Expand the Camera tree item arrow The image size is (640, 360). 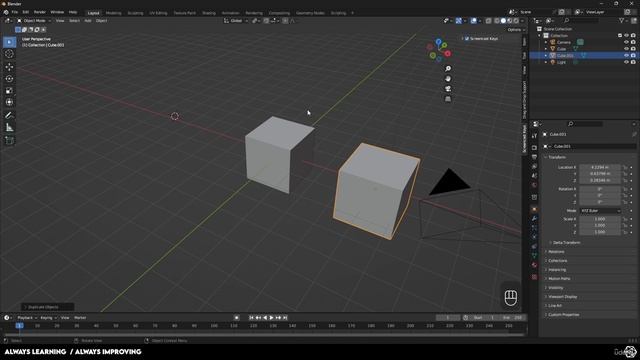click(546, 42)
